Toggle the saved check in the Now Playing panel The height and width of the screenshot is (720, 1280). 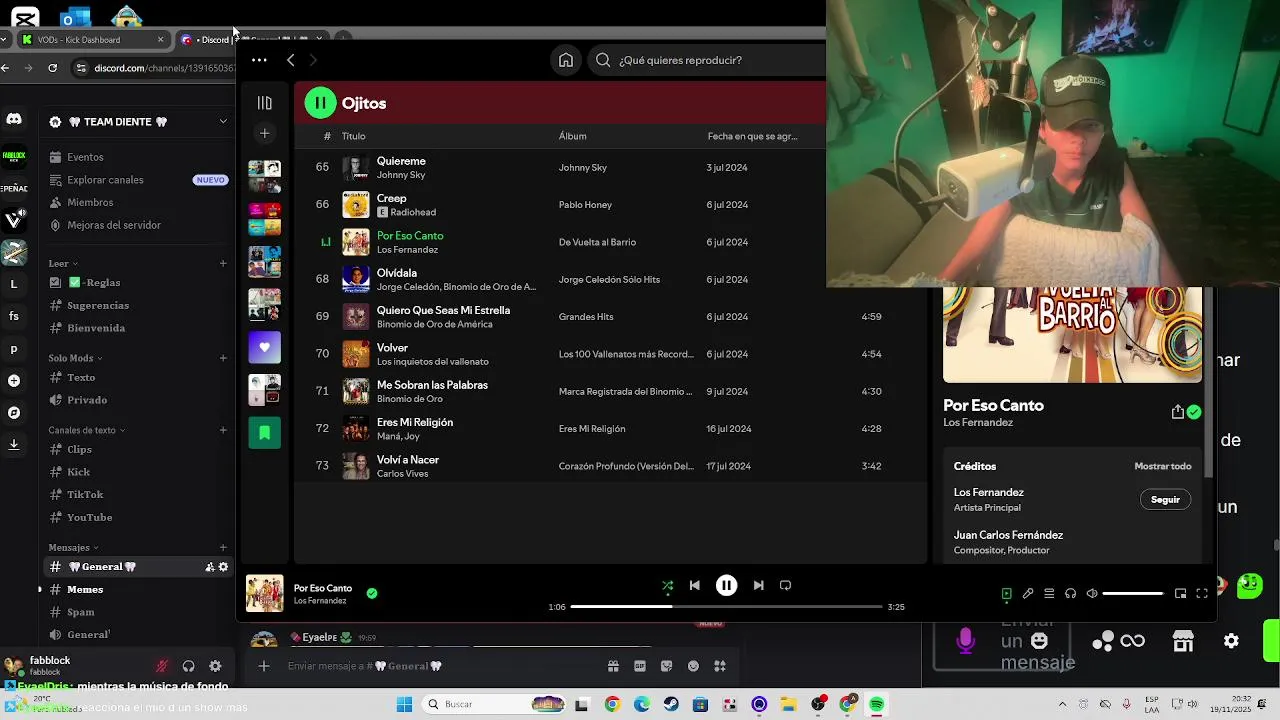click(x=1194, y=412)
